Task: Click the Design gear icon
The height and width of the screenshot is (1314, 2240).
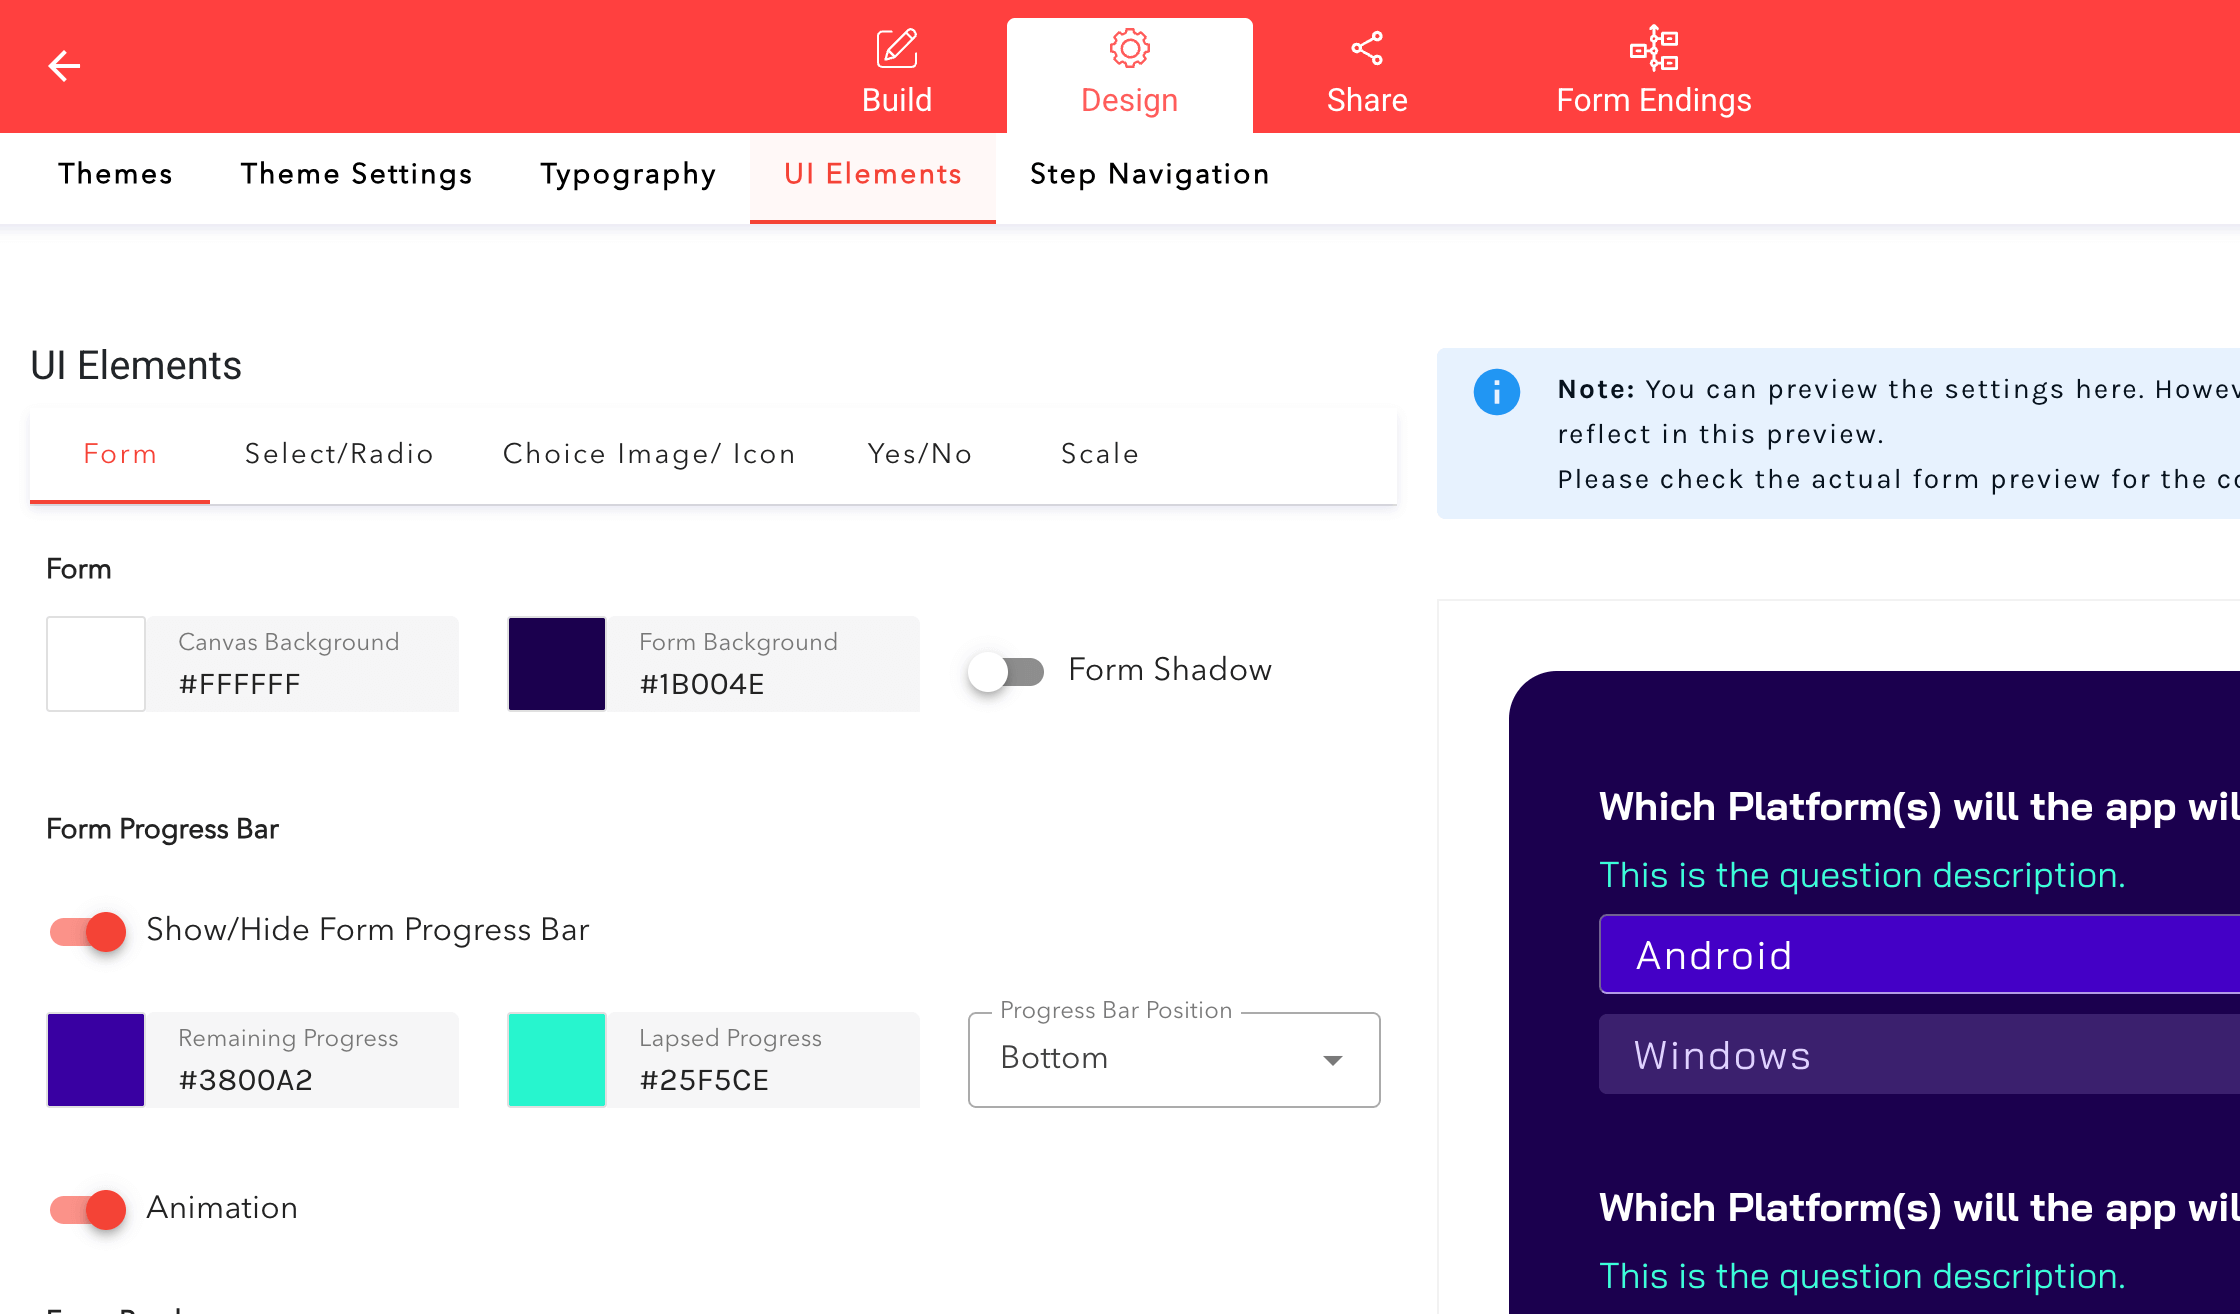Action: click(x=1129, y=48)
